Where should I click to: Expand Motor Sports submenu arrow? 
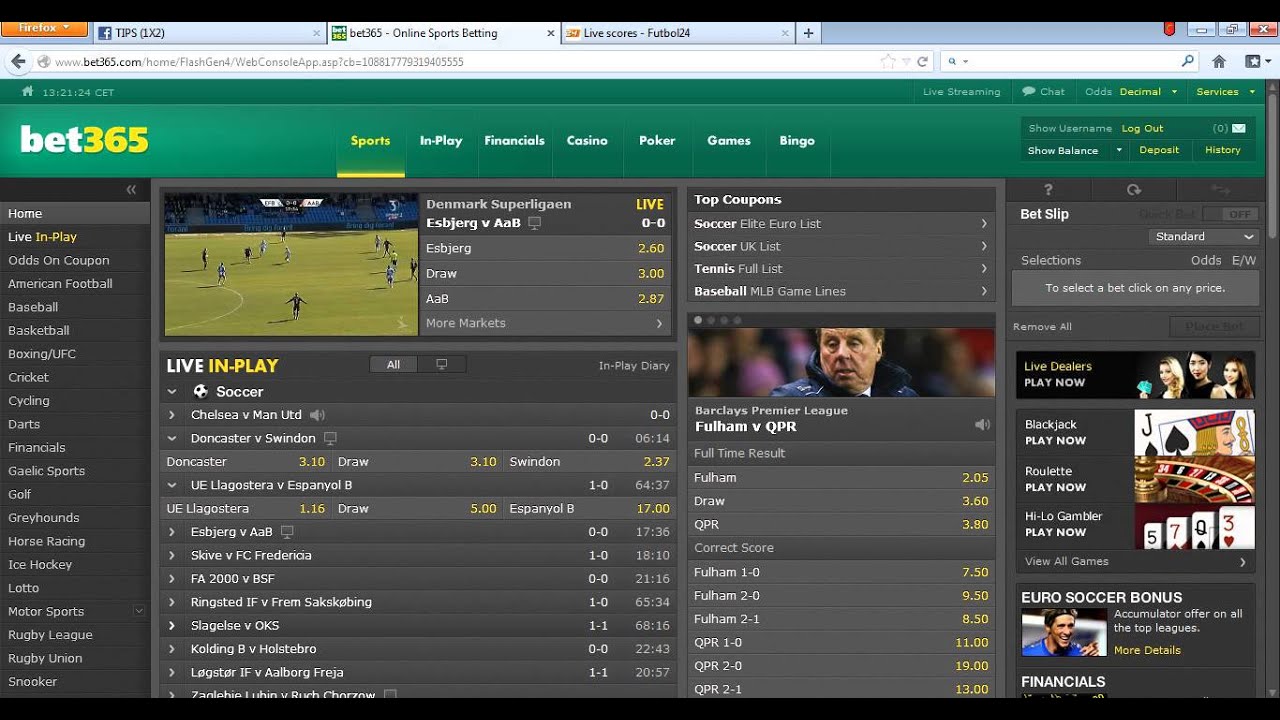point(139,611)
